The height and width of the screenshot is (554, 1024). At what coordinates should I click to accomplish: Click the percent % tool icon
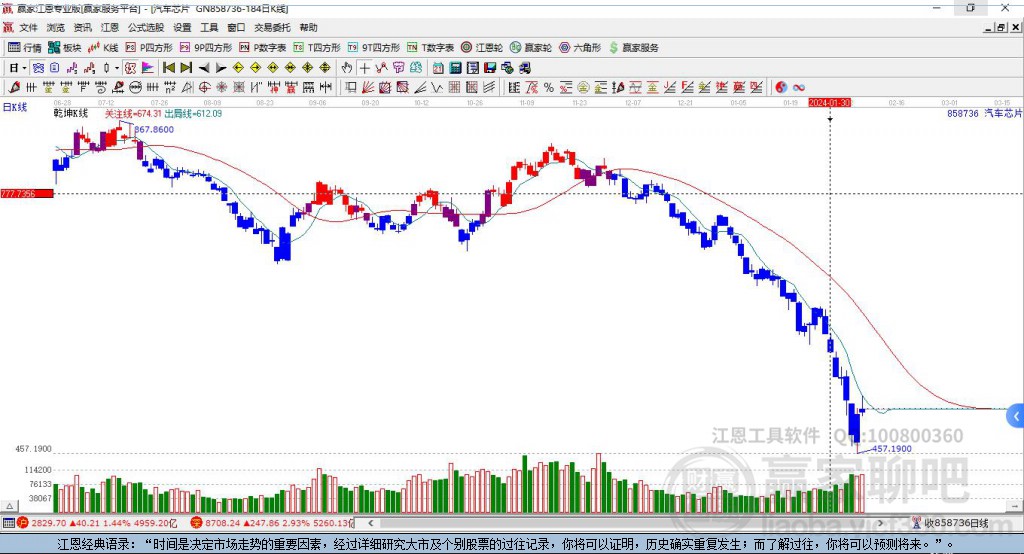549,87
